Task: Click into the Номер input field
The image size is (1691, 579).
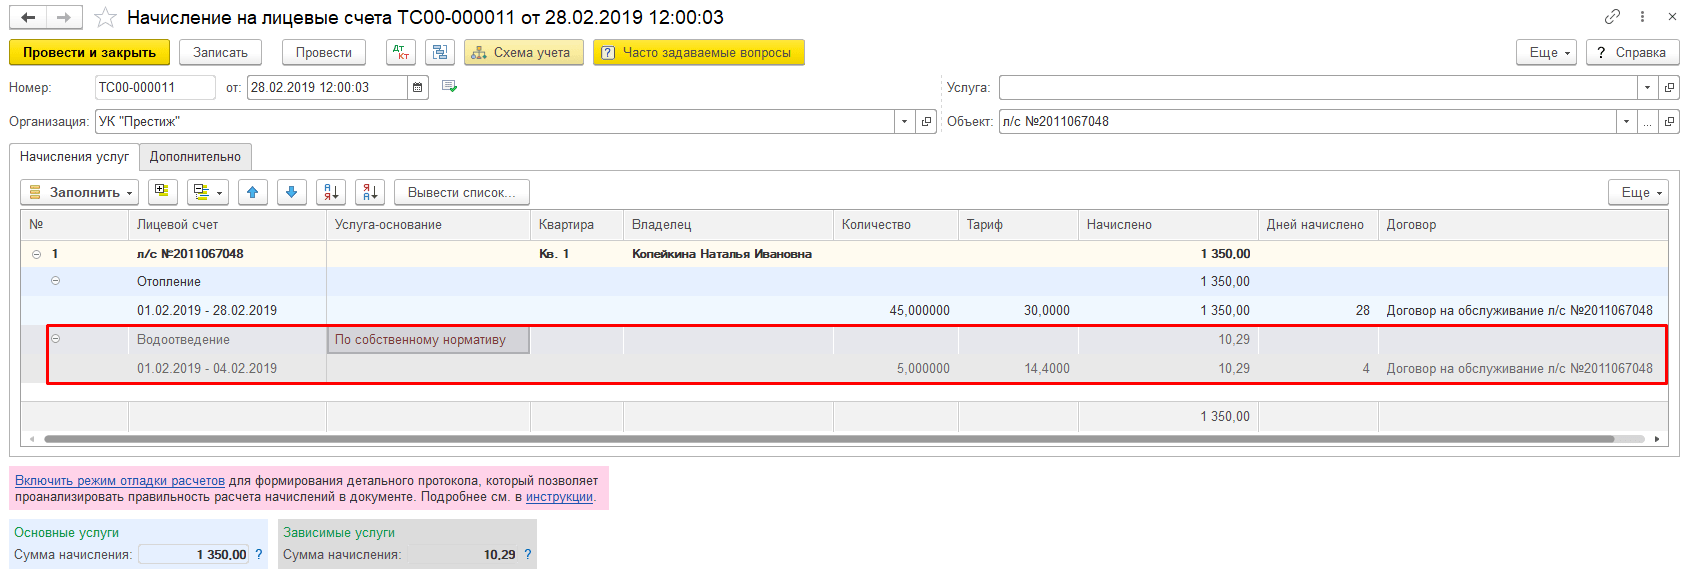Action: pos(154,88)
